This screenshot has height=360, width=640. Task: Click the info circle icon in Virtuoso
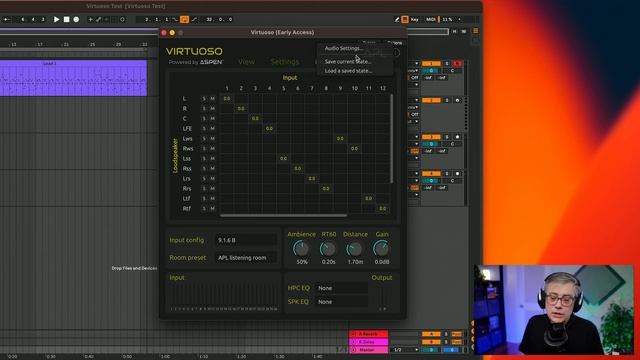[396, 53]
